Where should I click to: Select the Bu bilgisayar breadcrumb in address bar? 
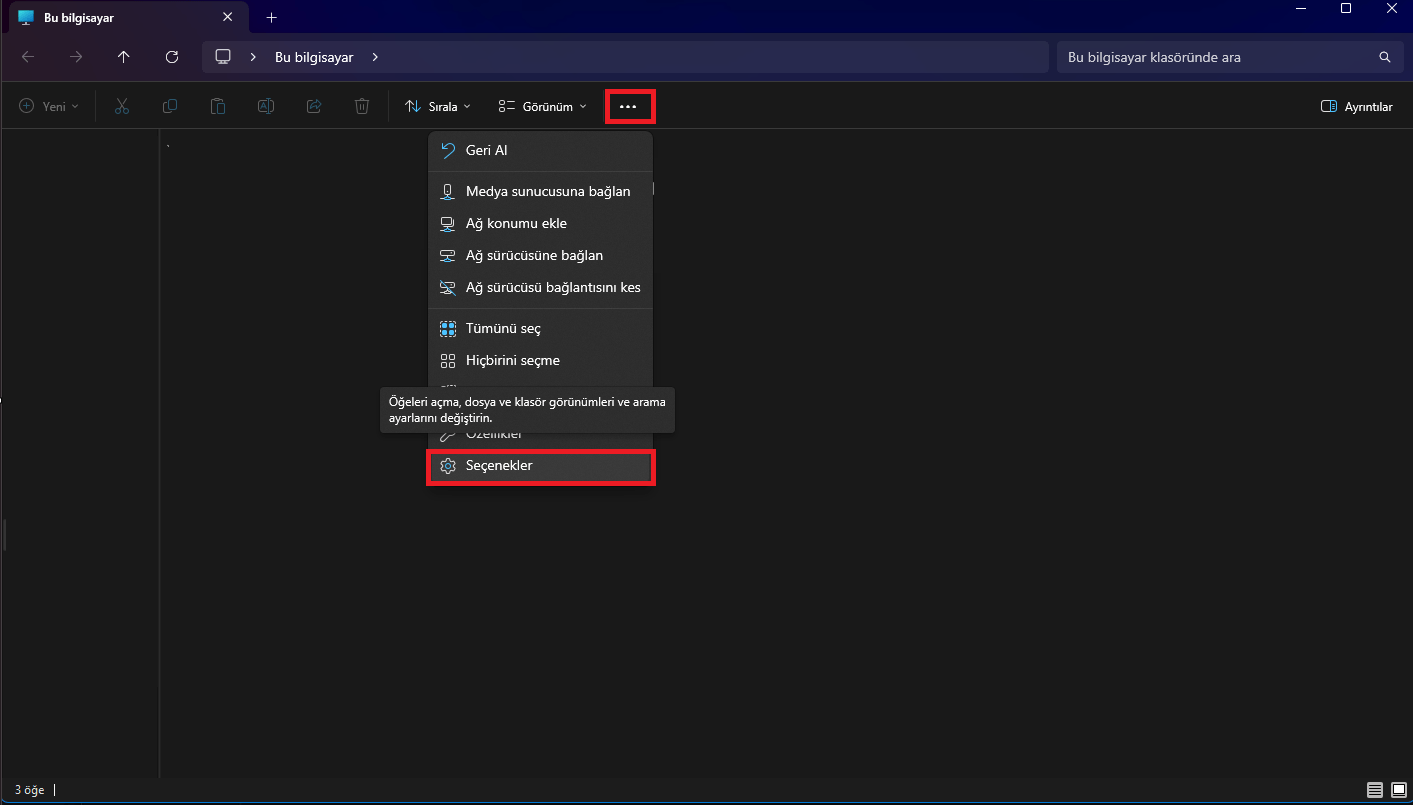pyautogui.click(x=314, y=58)
